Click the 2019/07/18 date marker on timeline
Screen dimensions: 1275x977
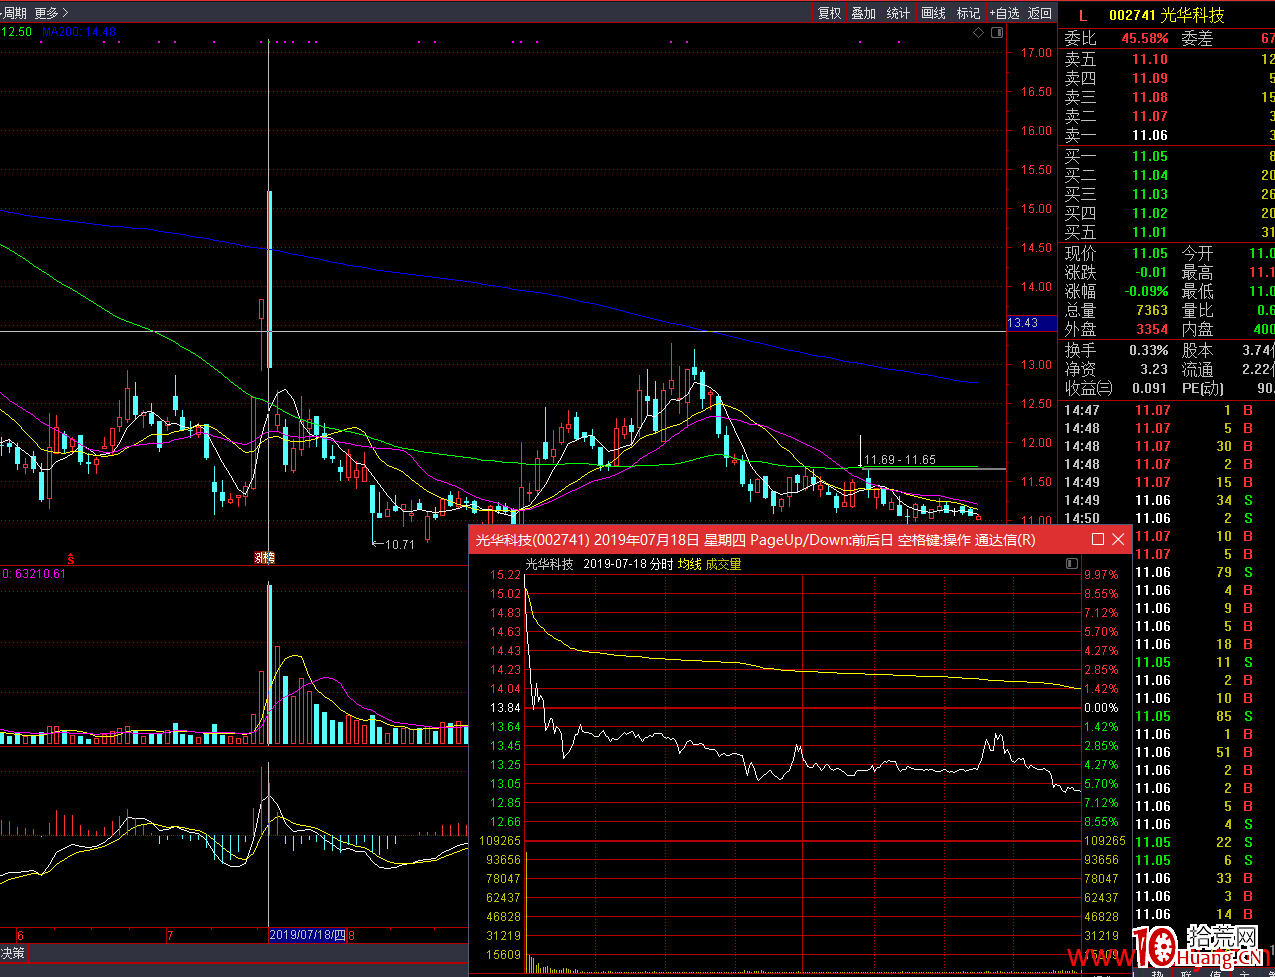coord(308,935)
